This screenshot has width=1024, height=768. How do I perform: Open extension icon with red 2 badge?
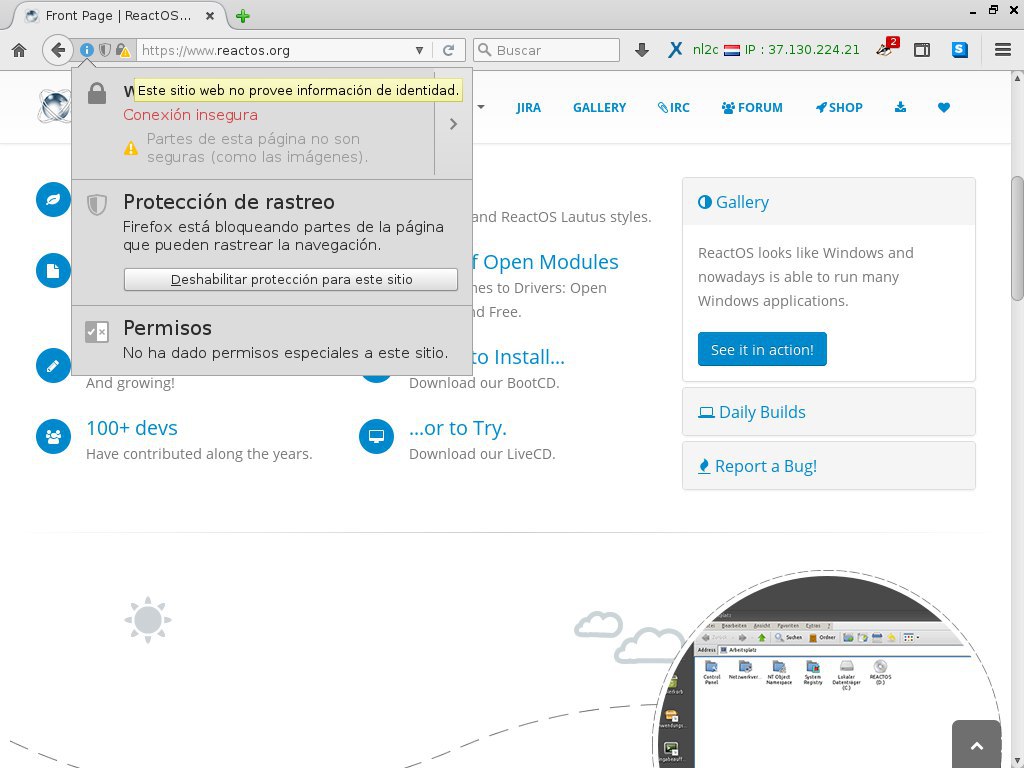887,48
